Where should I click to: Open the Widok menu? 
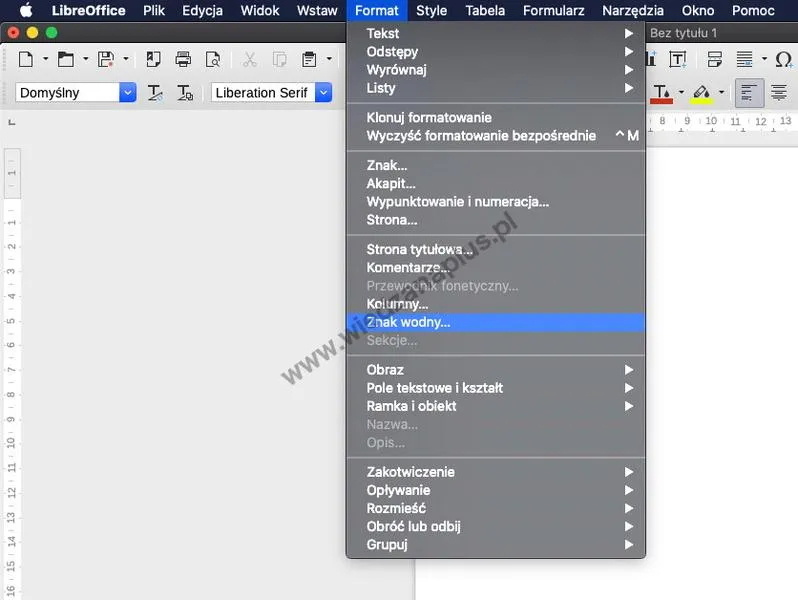coord(260,10)
